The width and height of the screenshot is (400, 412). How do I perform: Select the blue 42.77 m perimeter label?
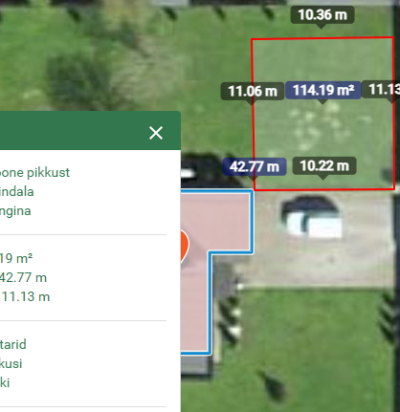point(254,167)
